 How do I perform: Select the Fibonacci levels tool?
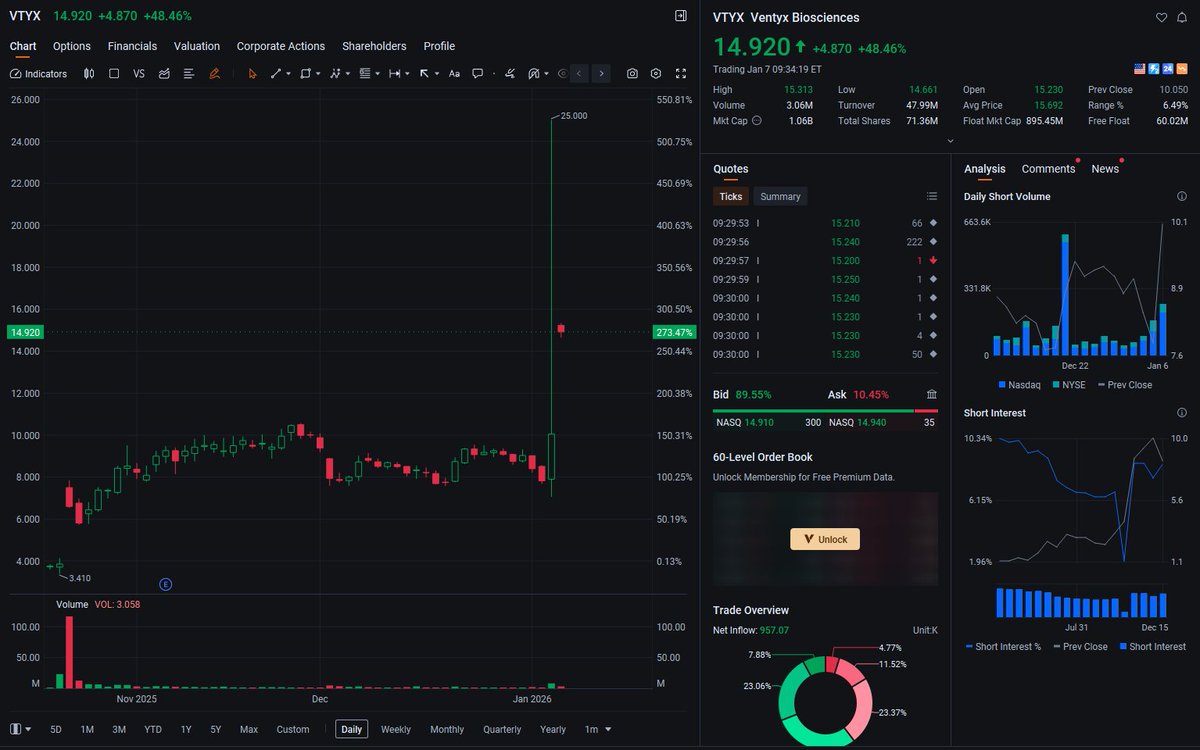(x=365, y=73)
